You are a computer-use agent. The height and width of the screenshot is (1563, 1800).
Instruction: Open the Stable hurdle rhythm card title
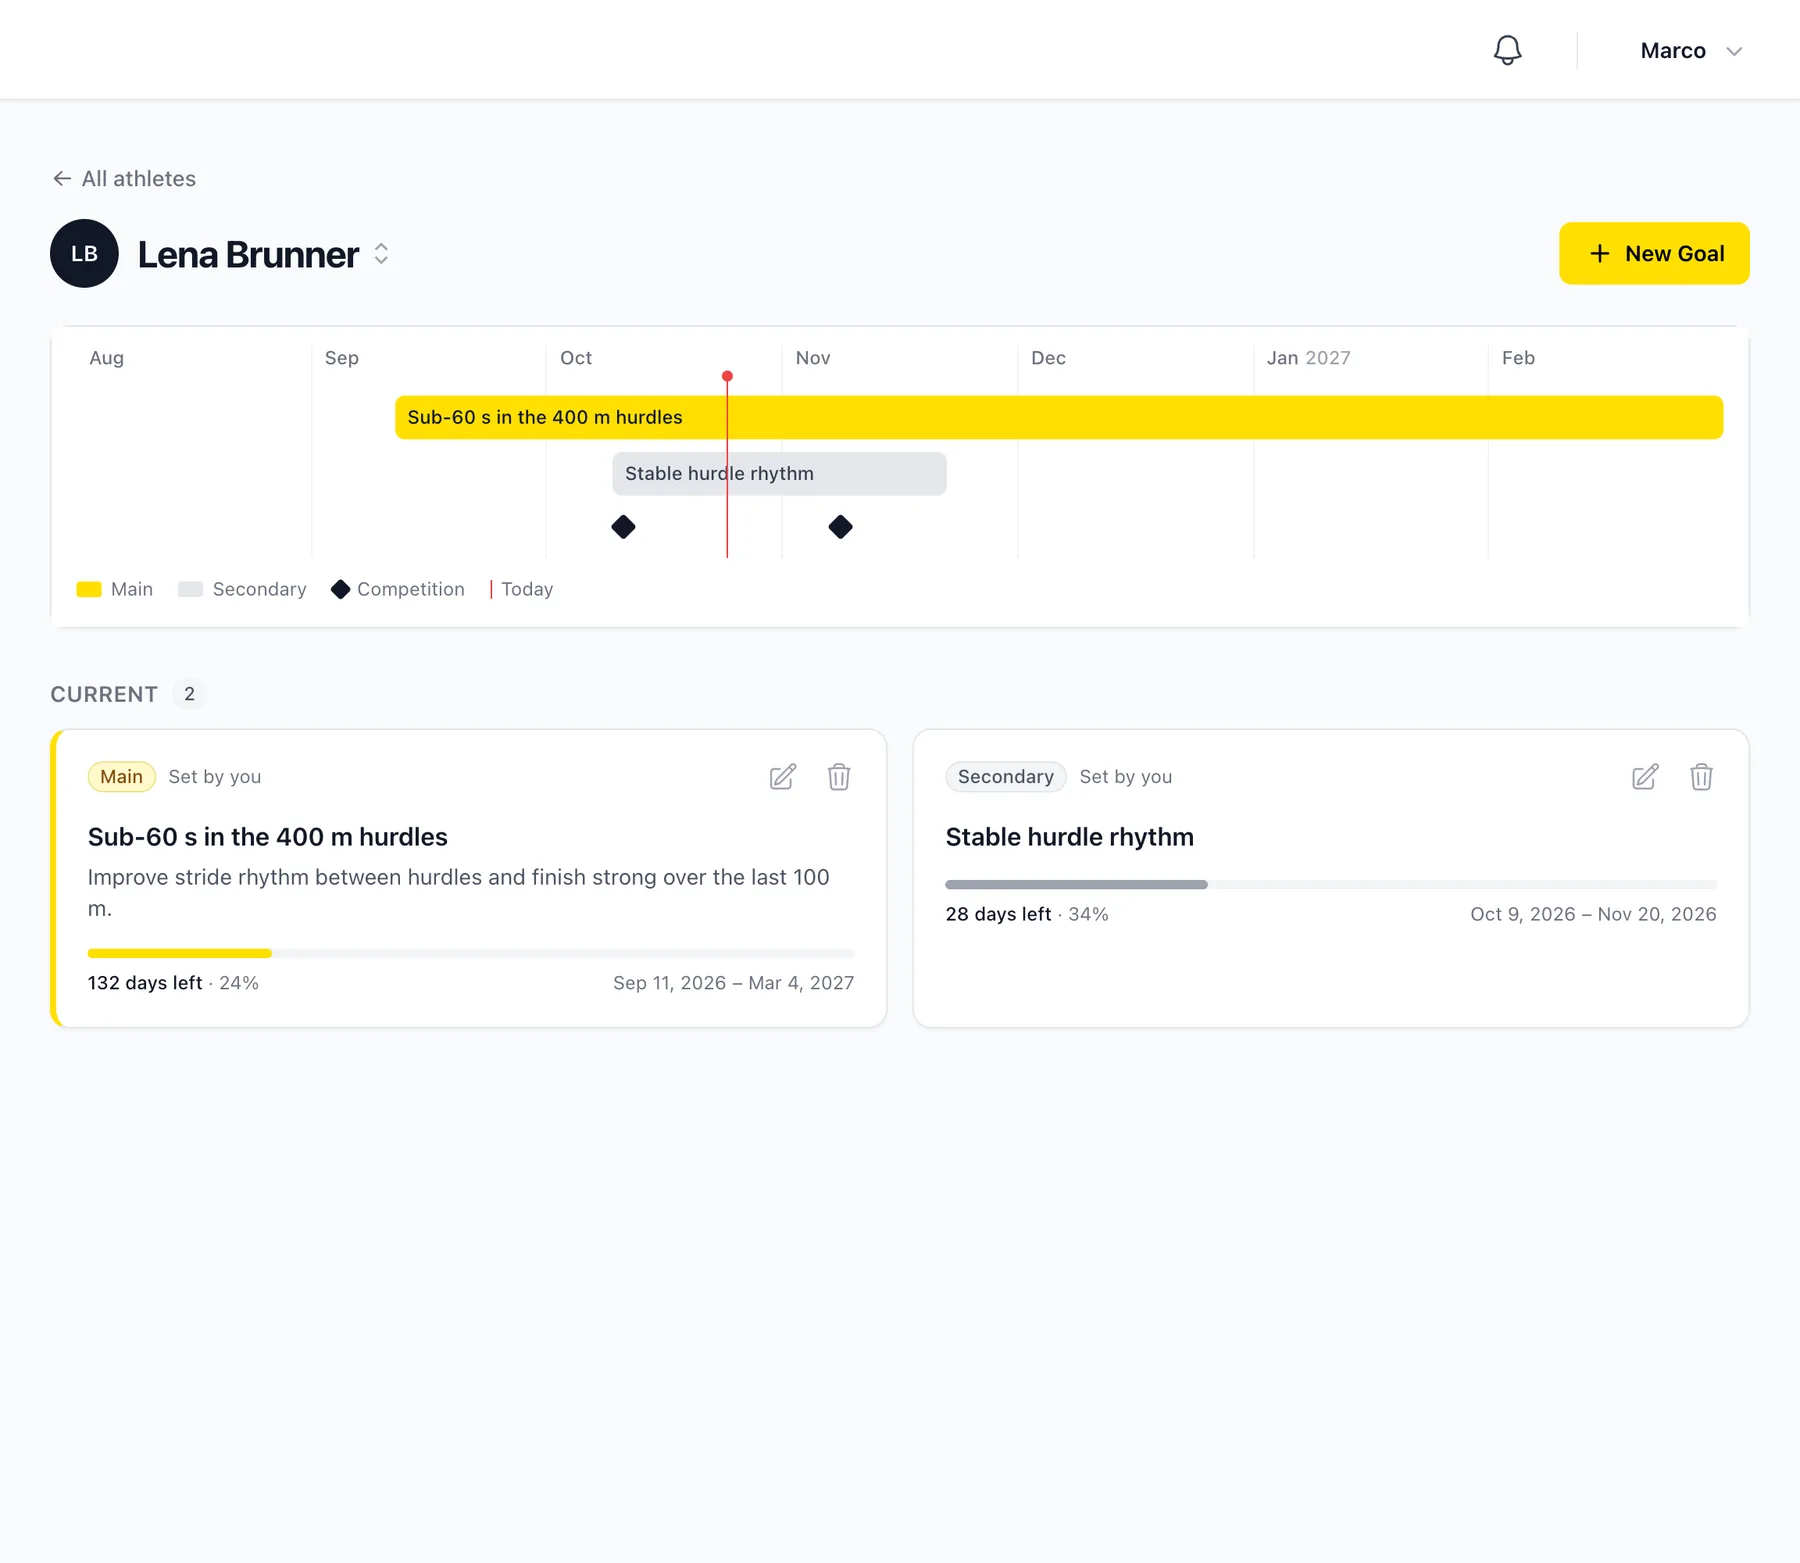click(1070, 837)
